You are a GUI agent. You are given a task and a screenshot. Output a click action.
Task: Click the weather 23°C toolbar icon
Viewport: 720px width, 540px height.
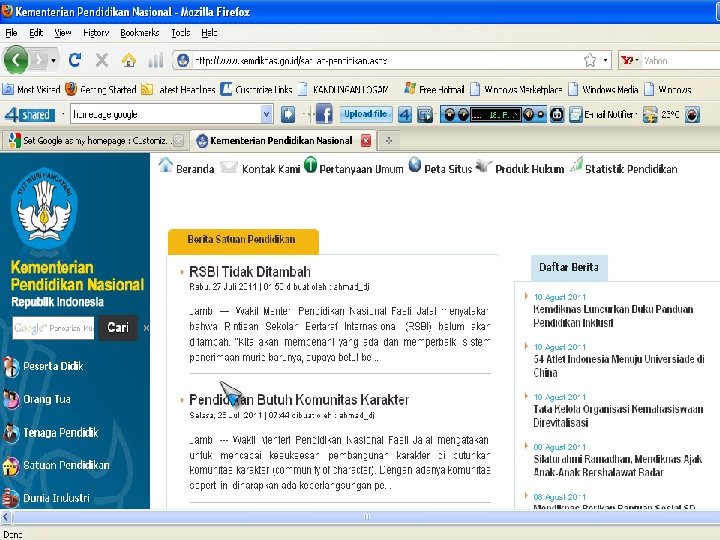coord(661,114)
